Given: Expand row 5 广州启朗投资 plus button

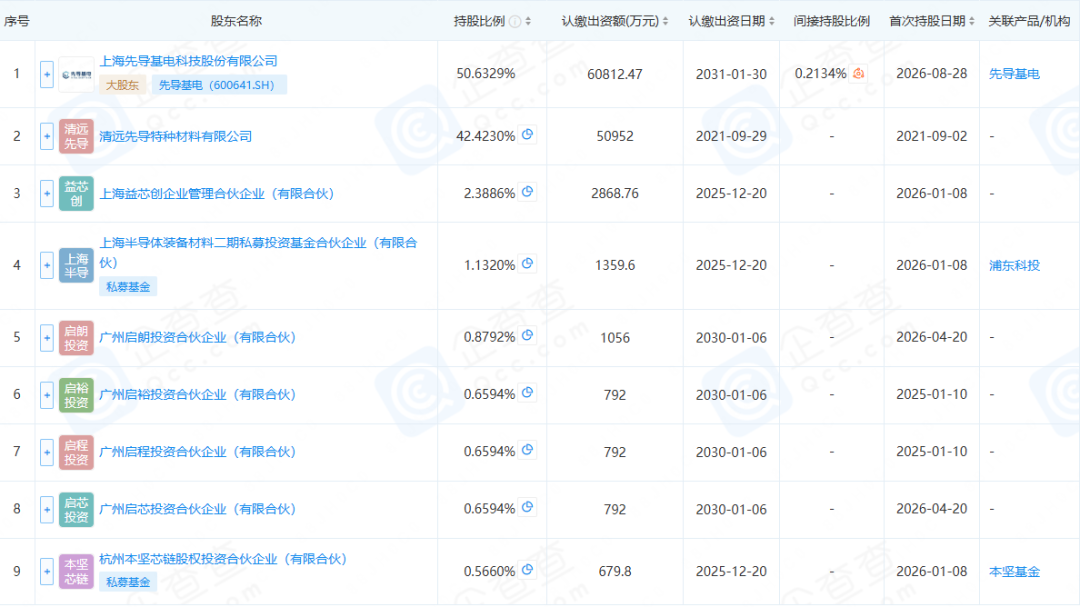Looking at the screenshot, I should [x=47, y=338].
